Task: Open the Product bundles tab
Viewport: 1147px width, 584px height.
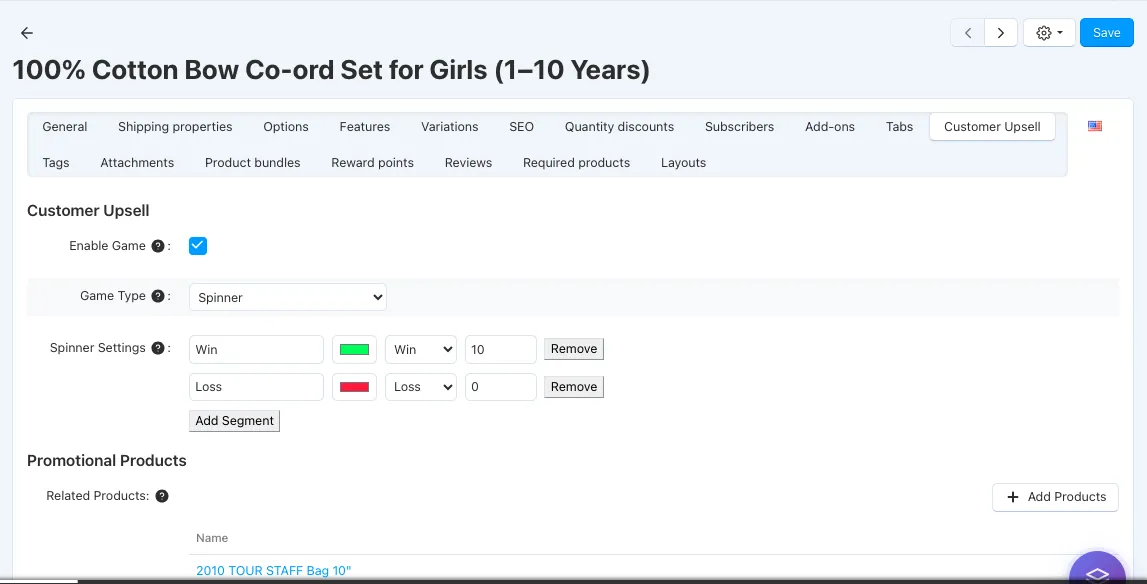Action: [x=252, y=162]
